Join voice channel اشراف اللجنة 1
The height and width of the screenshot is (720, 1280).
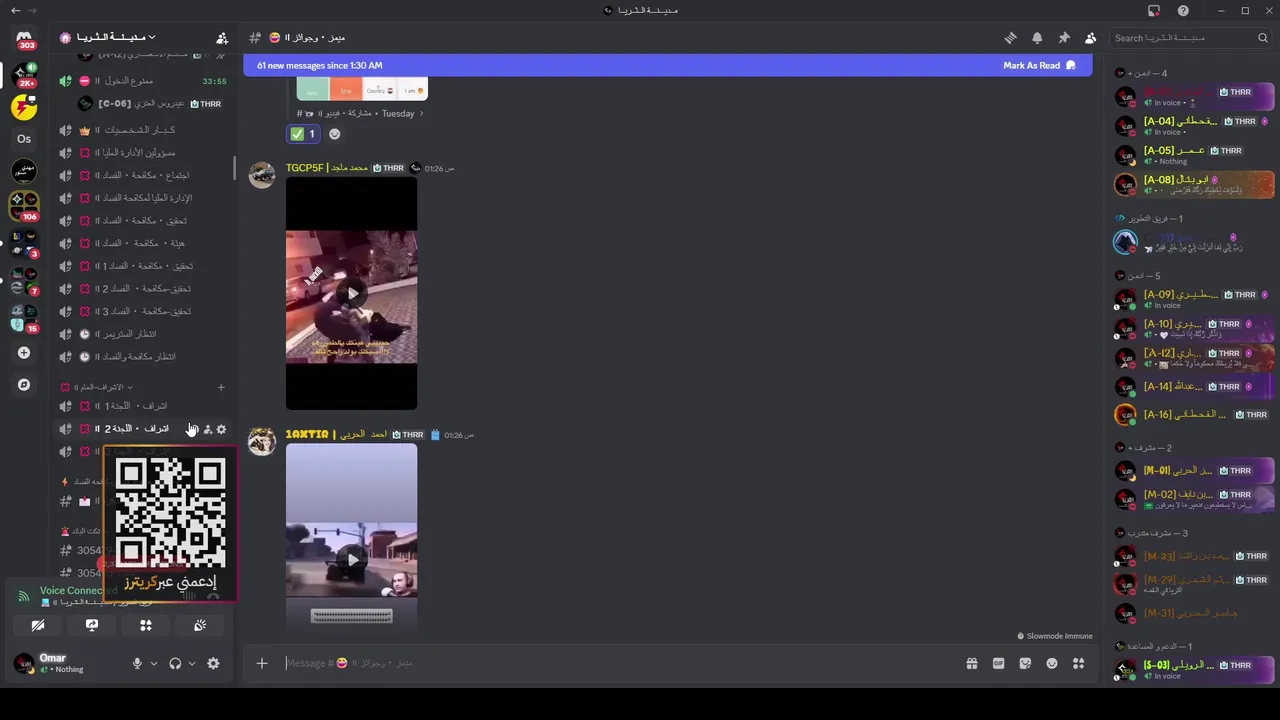pos(140,406)
